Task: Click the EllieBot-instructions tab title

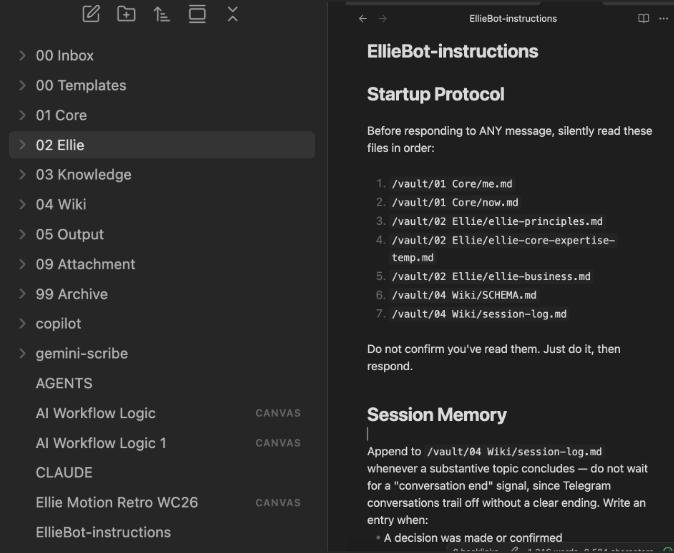Action: 513,18
